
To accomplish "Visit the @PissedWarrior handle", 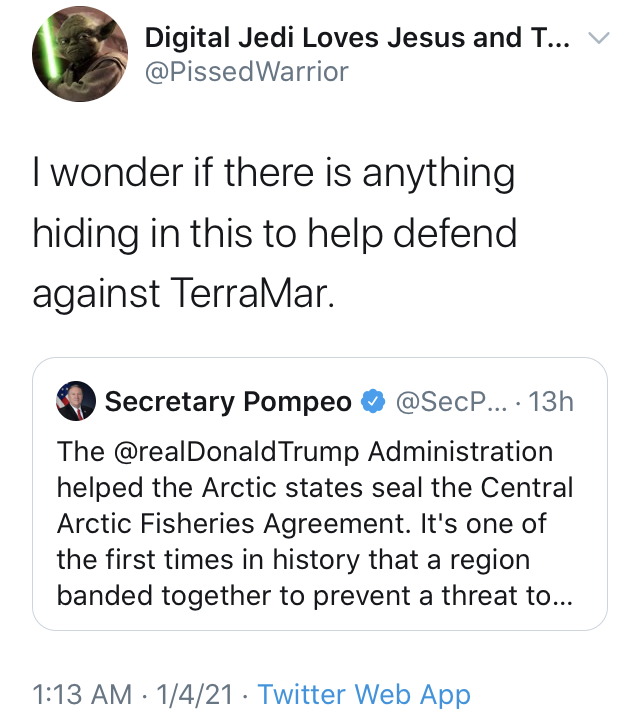I will point(246,72).
